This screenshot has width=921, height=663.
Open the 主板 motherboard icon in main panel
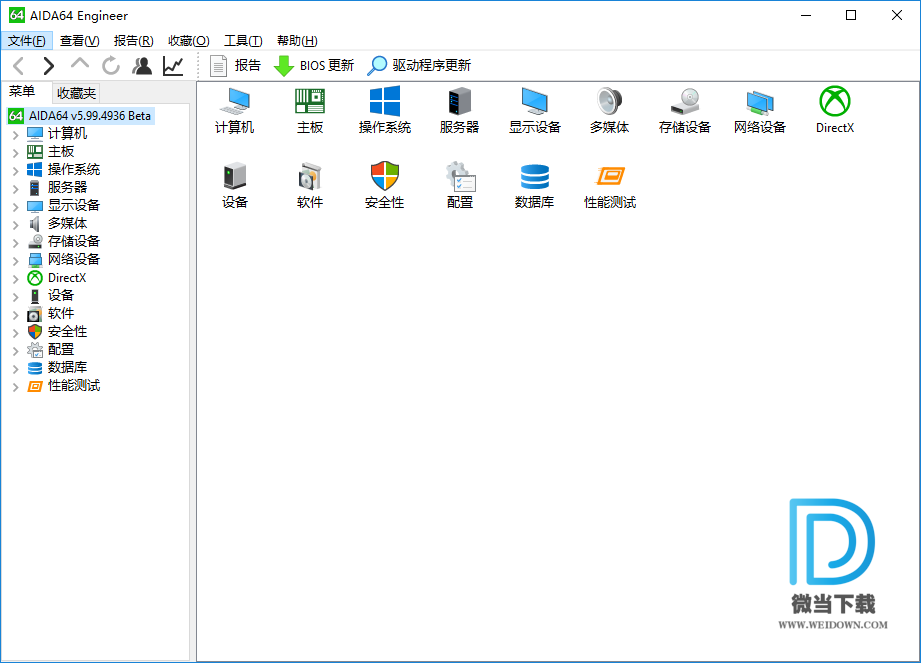(310, 110)
